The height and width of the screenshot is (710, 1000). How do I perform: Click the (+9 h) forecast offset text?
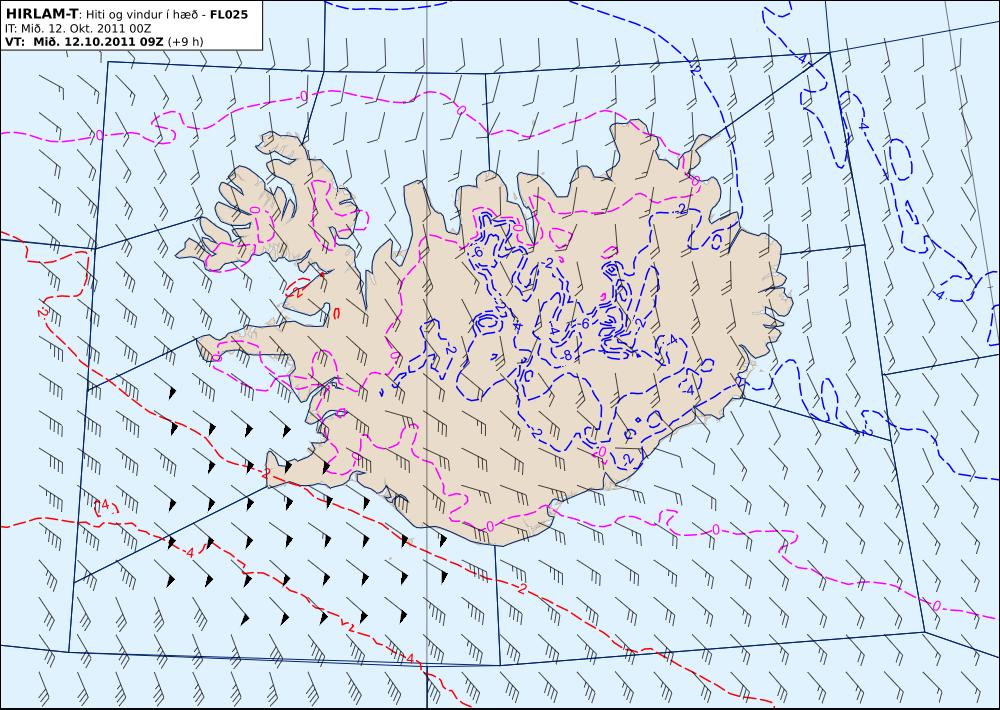[x=186, y=42]
